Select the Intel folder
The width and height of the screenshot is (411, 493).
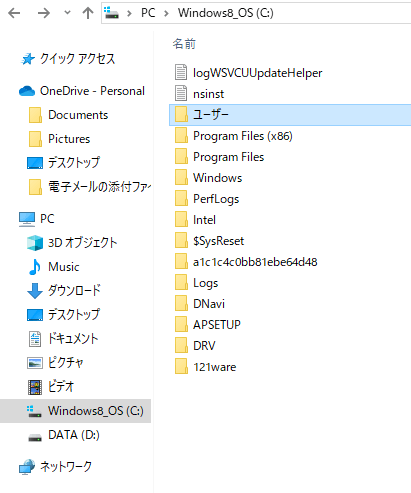click(204, 220)
